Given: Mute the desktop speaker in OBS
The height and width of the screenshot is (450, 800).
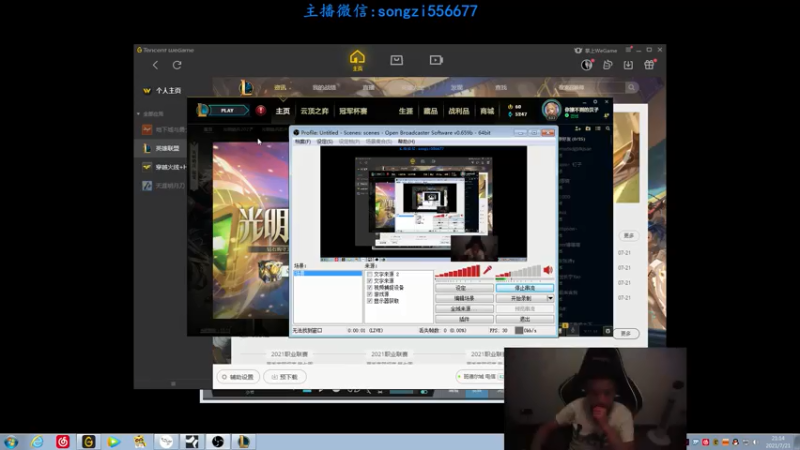Looking at the screenshot, I should (548, 270).
